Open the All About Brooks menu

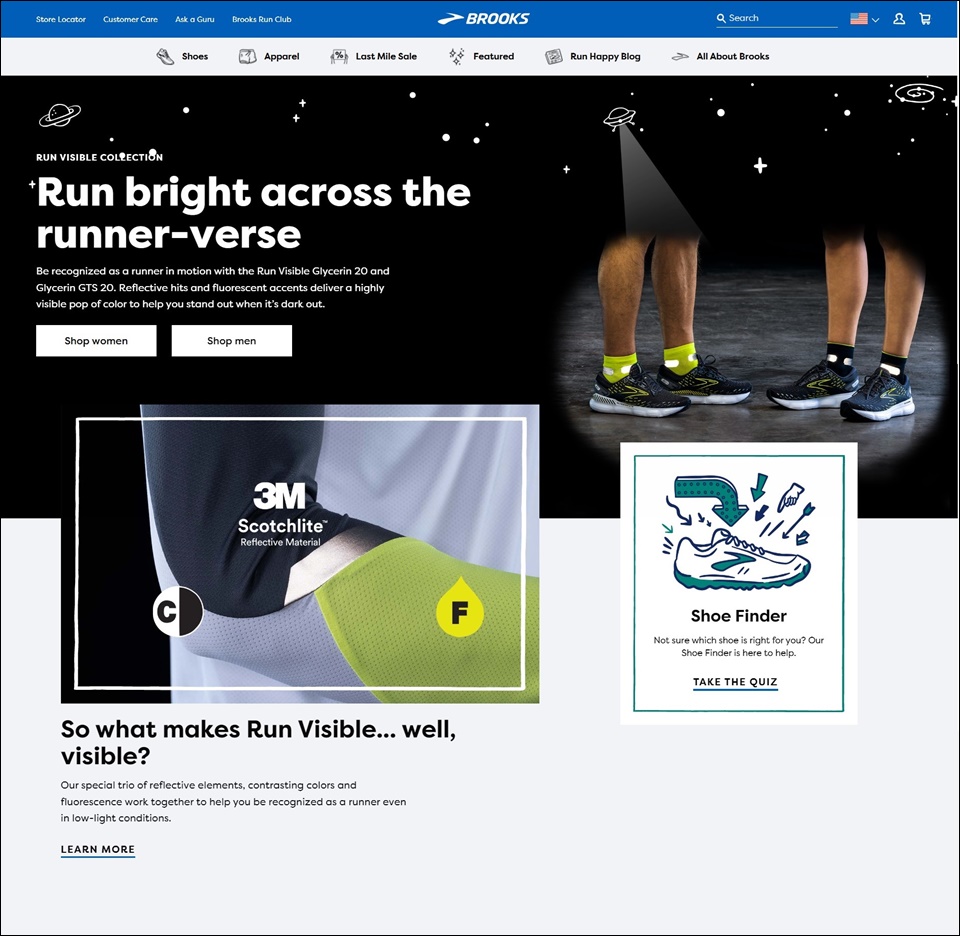[733, 56]
